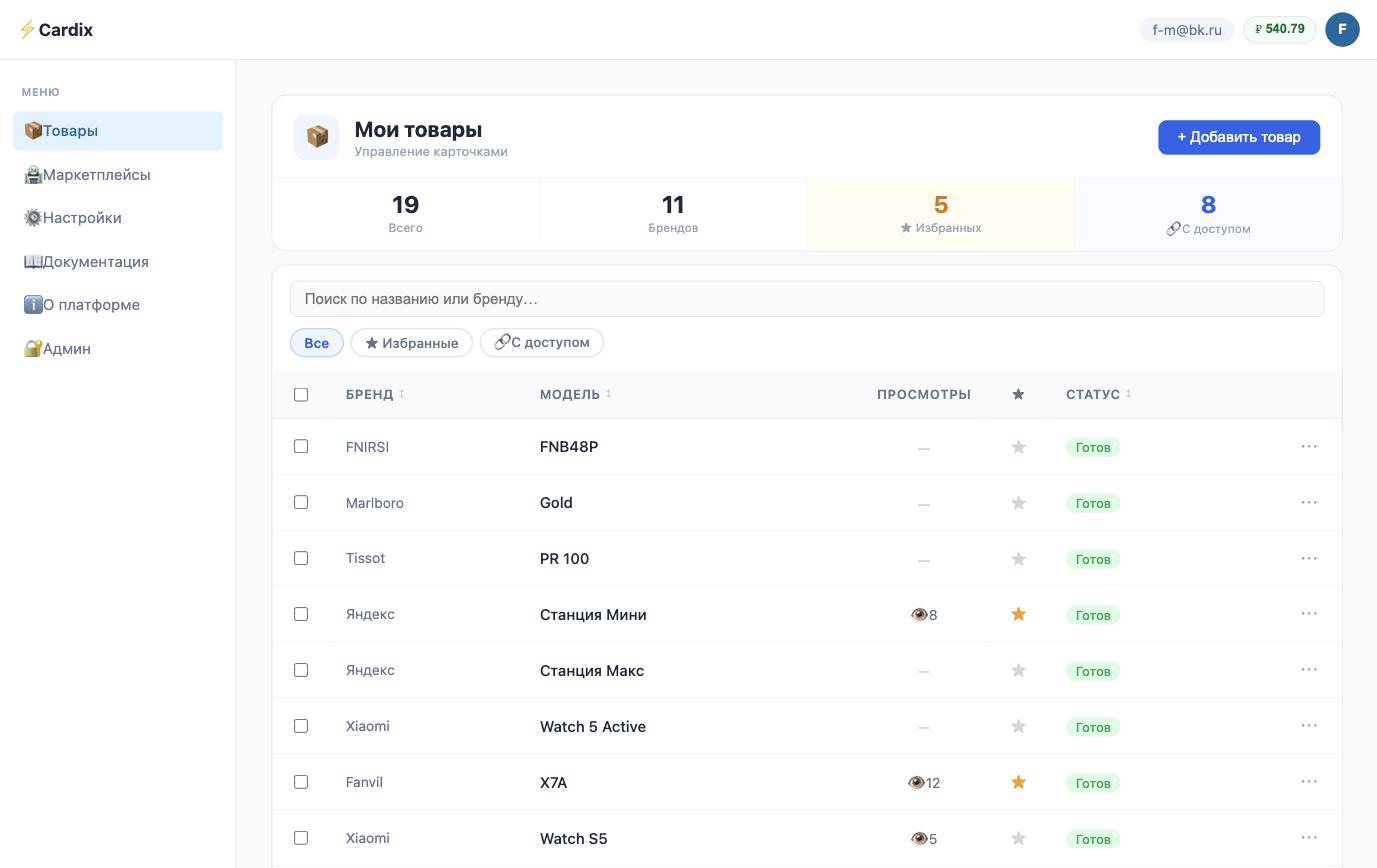Screen dimensions: 1377x868
Task: Click the Просмотры column header
Action: (924, 394)
